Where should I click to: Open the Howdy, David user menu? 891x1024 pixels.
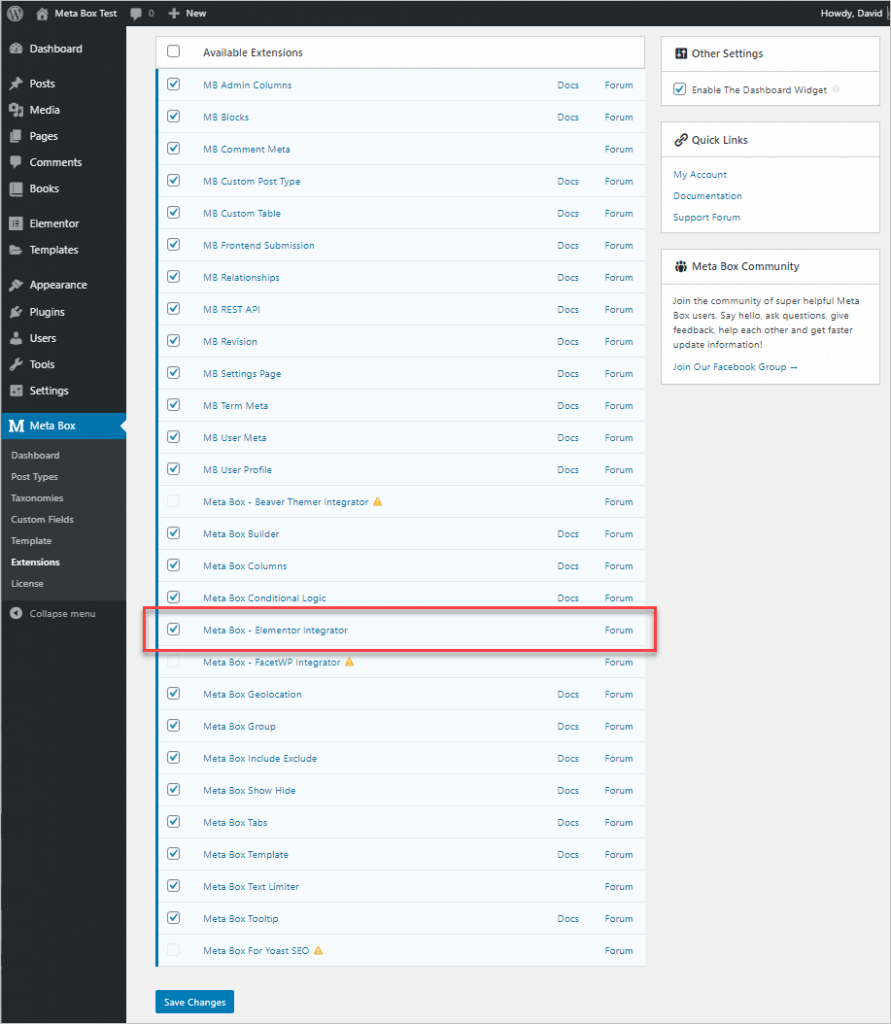point(849,13)
